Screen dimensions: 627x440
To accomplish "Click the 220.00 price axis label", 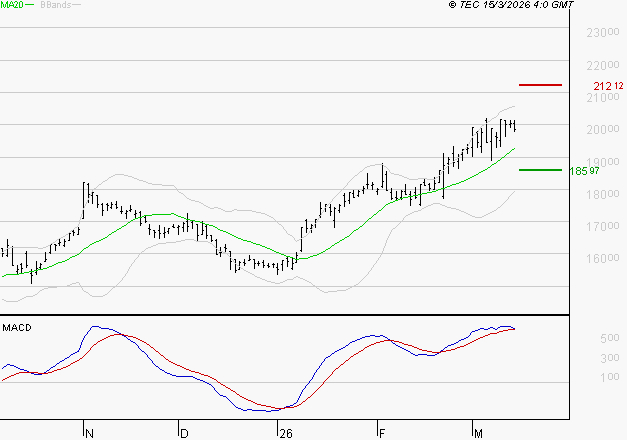I will click(x=603, y=65).
